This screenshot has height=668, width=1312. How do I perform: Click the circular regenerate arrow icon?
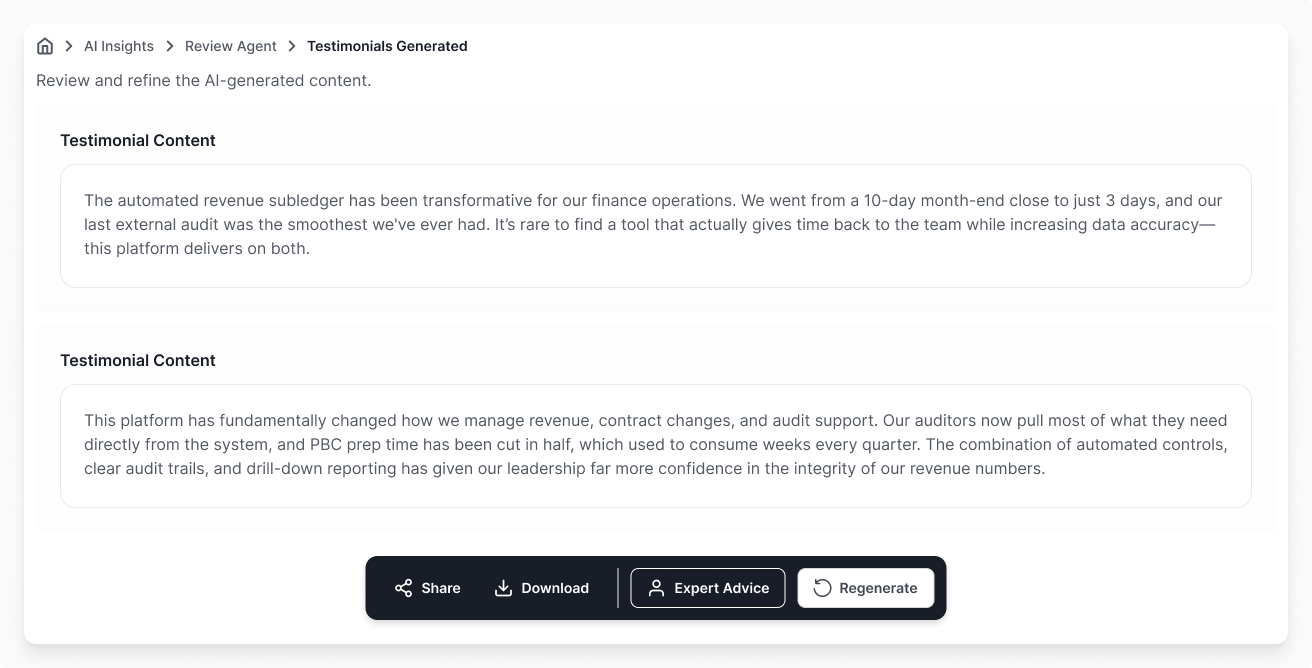tap(822, 588)
